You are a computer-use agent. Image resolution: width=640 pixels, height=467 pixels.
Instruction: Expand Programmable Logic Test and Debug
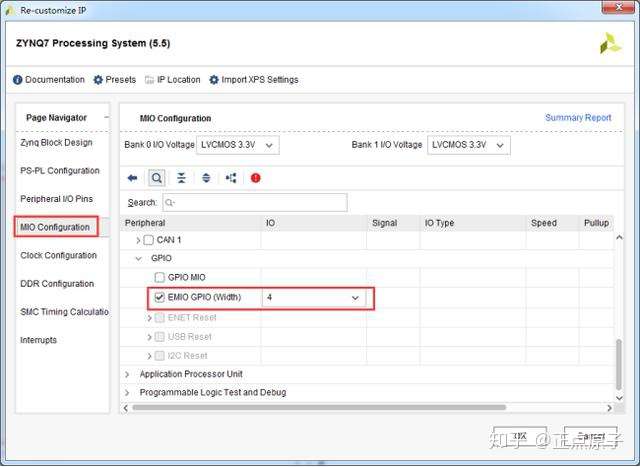(127, 393)
